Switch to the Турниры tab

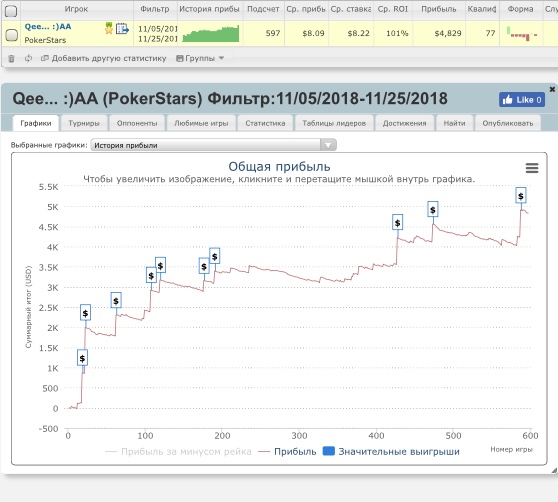[84, 123]
